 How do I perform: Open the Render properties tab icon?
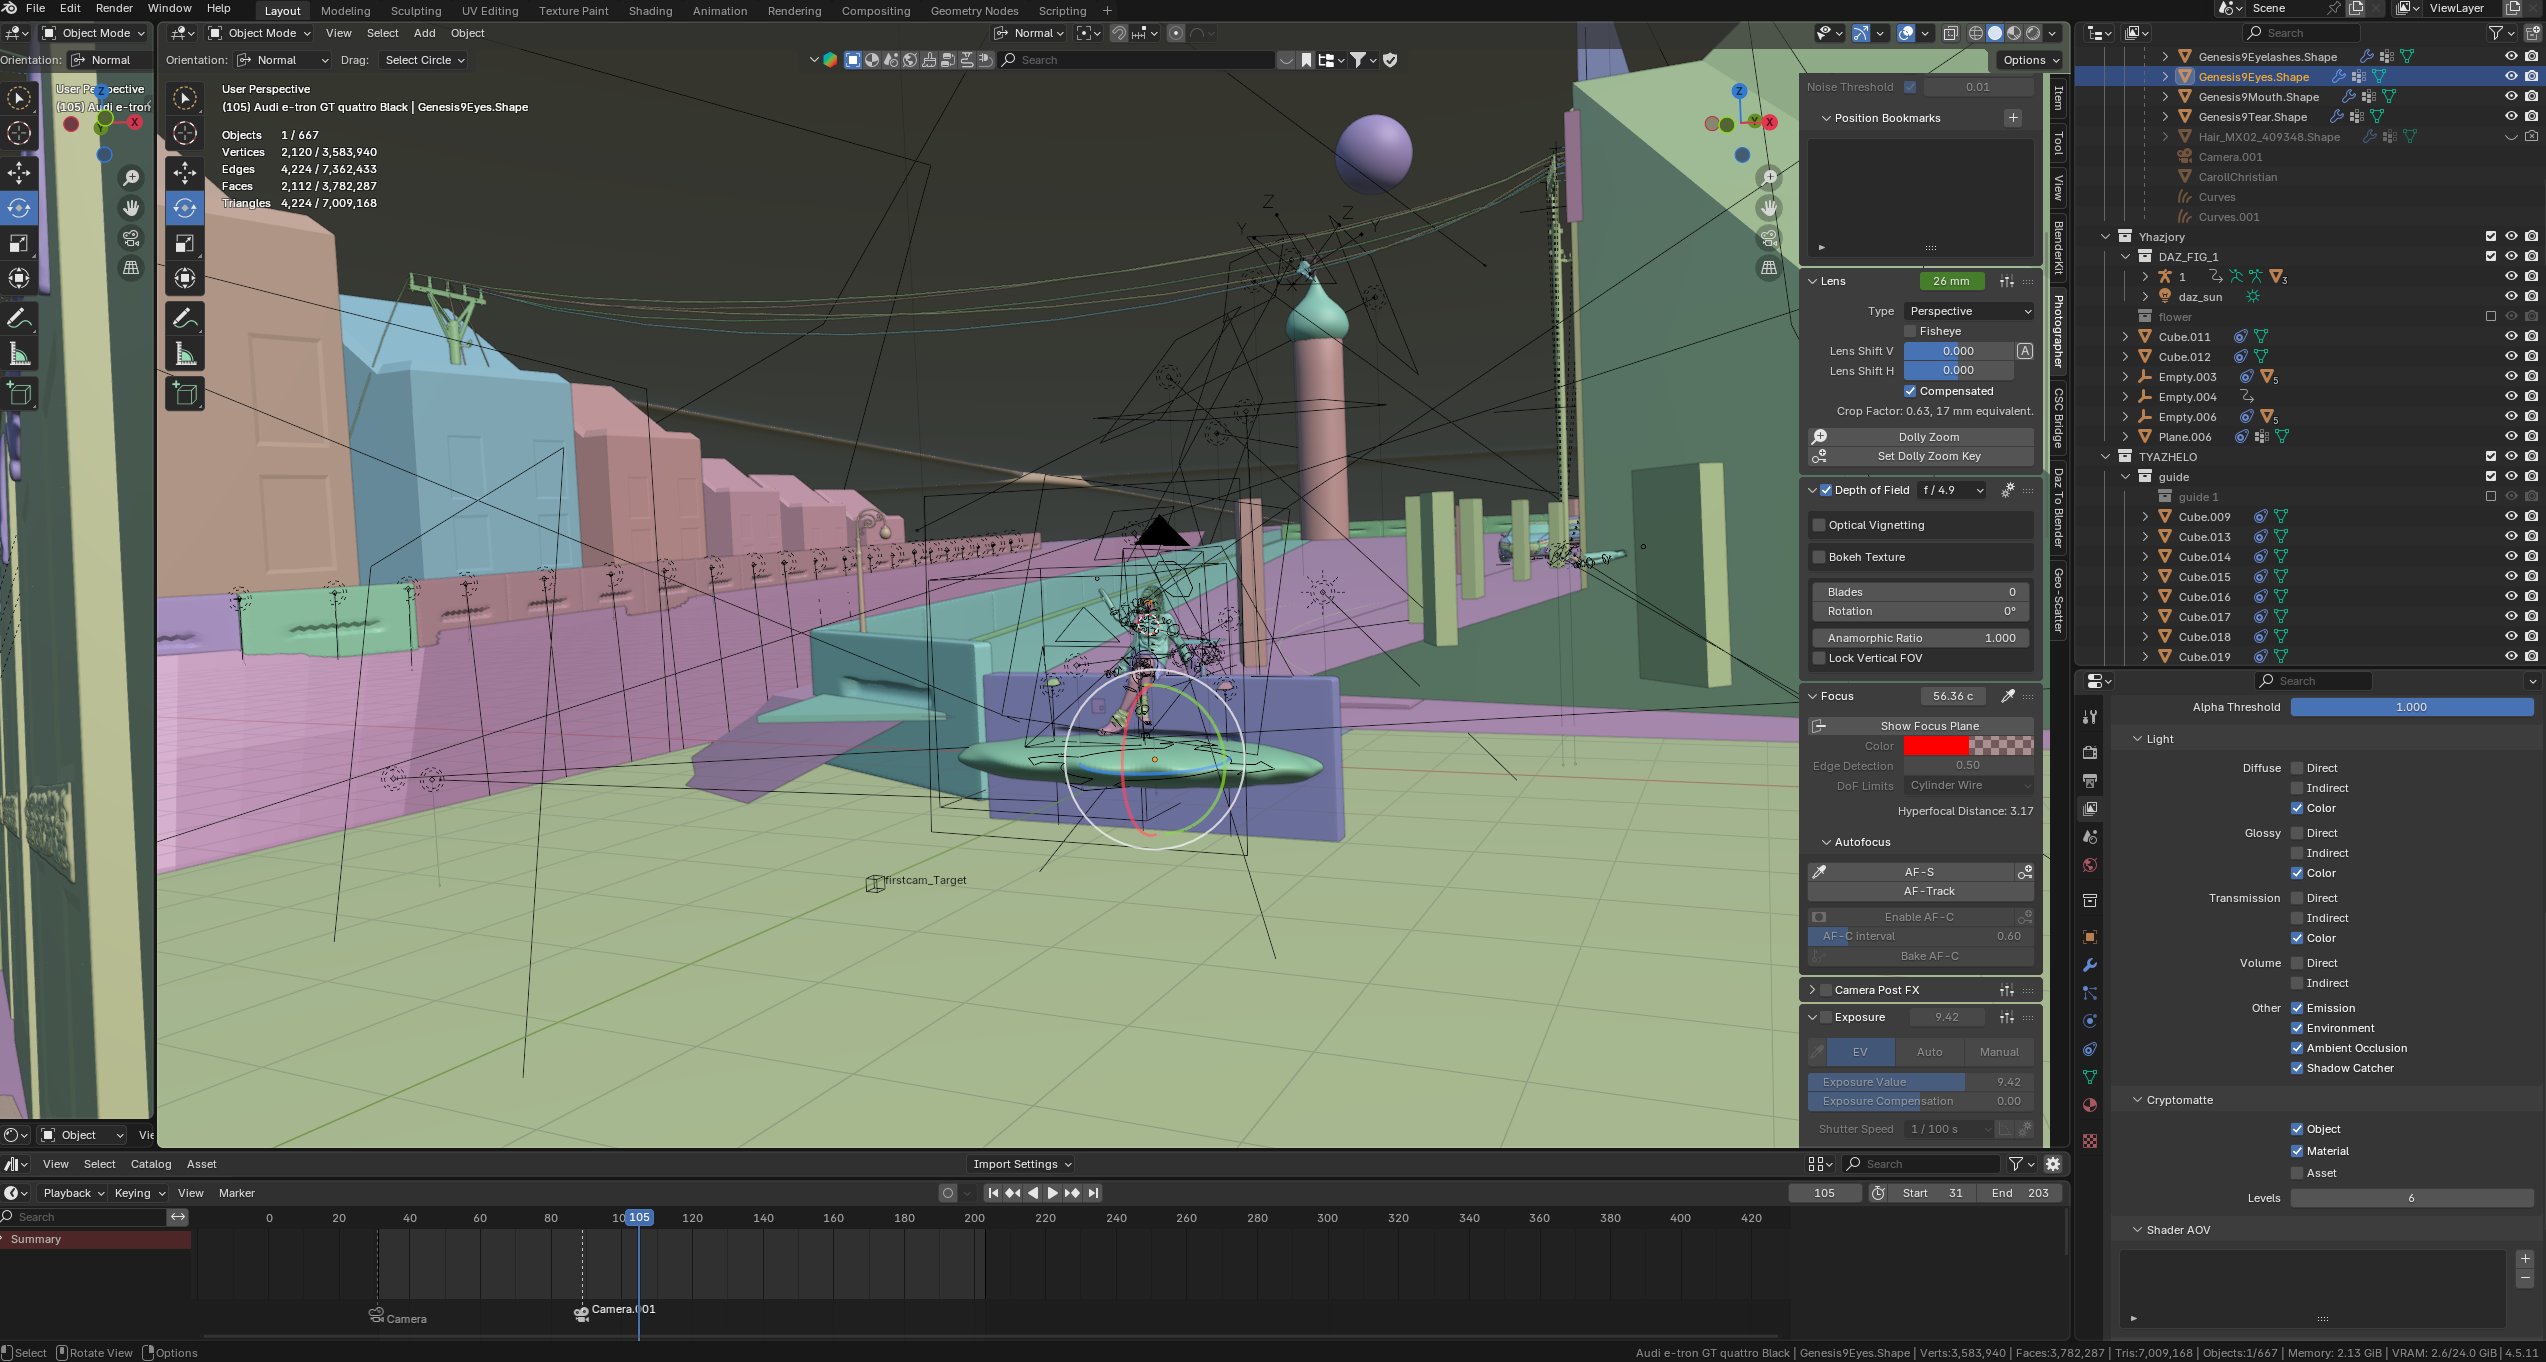click(2090, 752)
